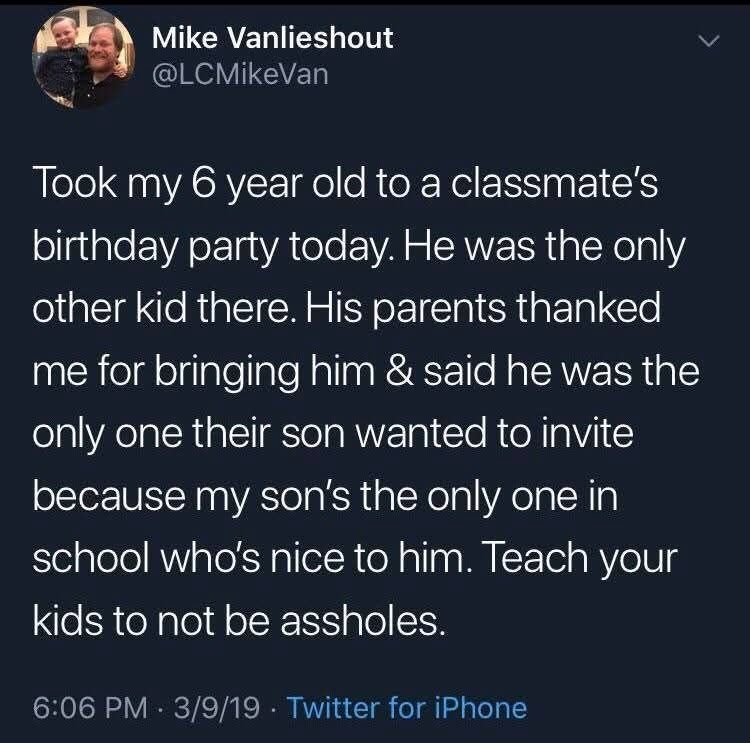Click the Mike Vanlieshout display name
The width and height of the screenshot is (750, 743).
(x=273, y=37)
